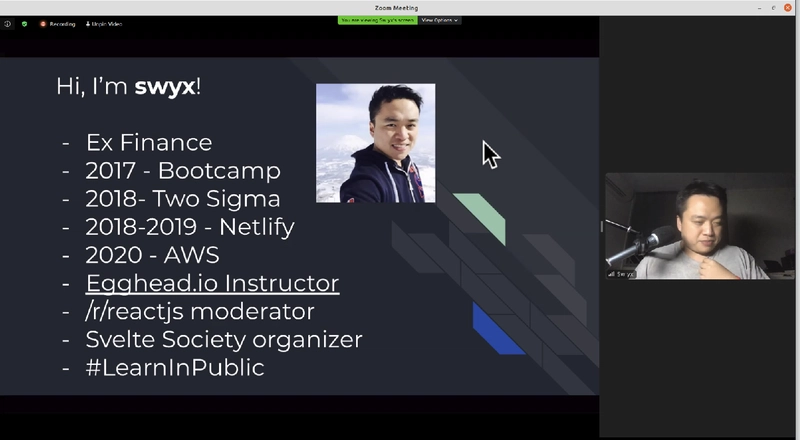Click the green encryption shield icon

click(x=24, y=23)
